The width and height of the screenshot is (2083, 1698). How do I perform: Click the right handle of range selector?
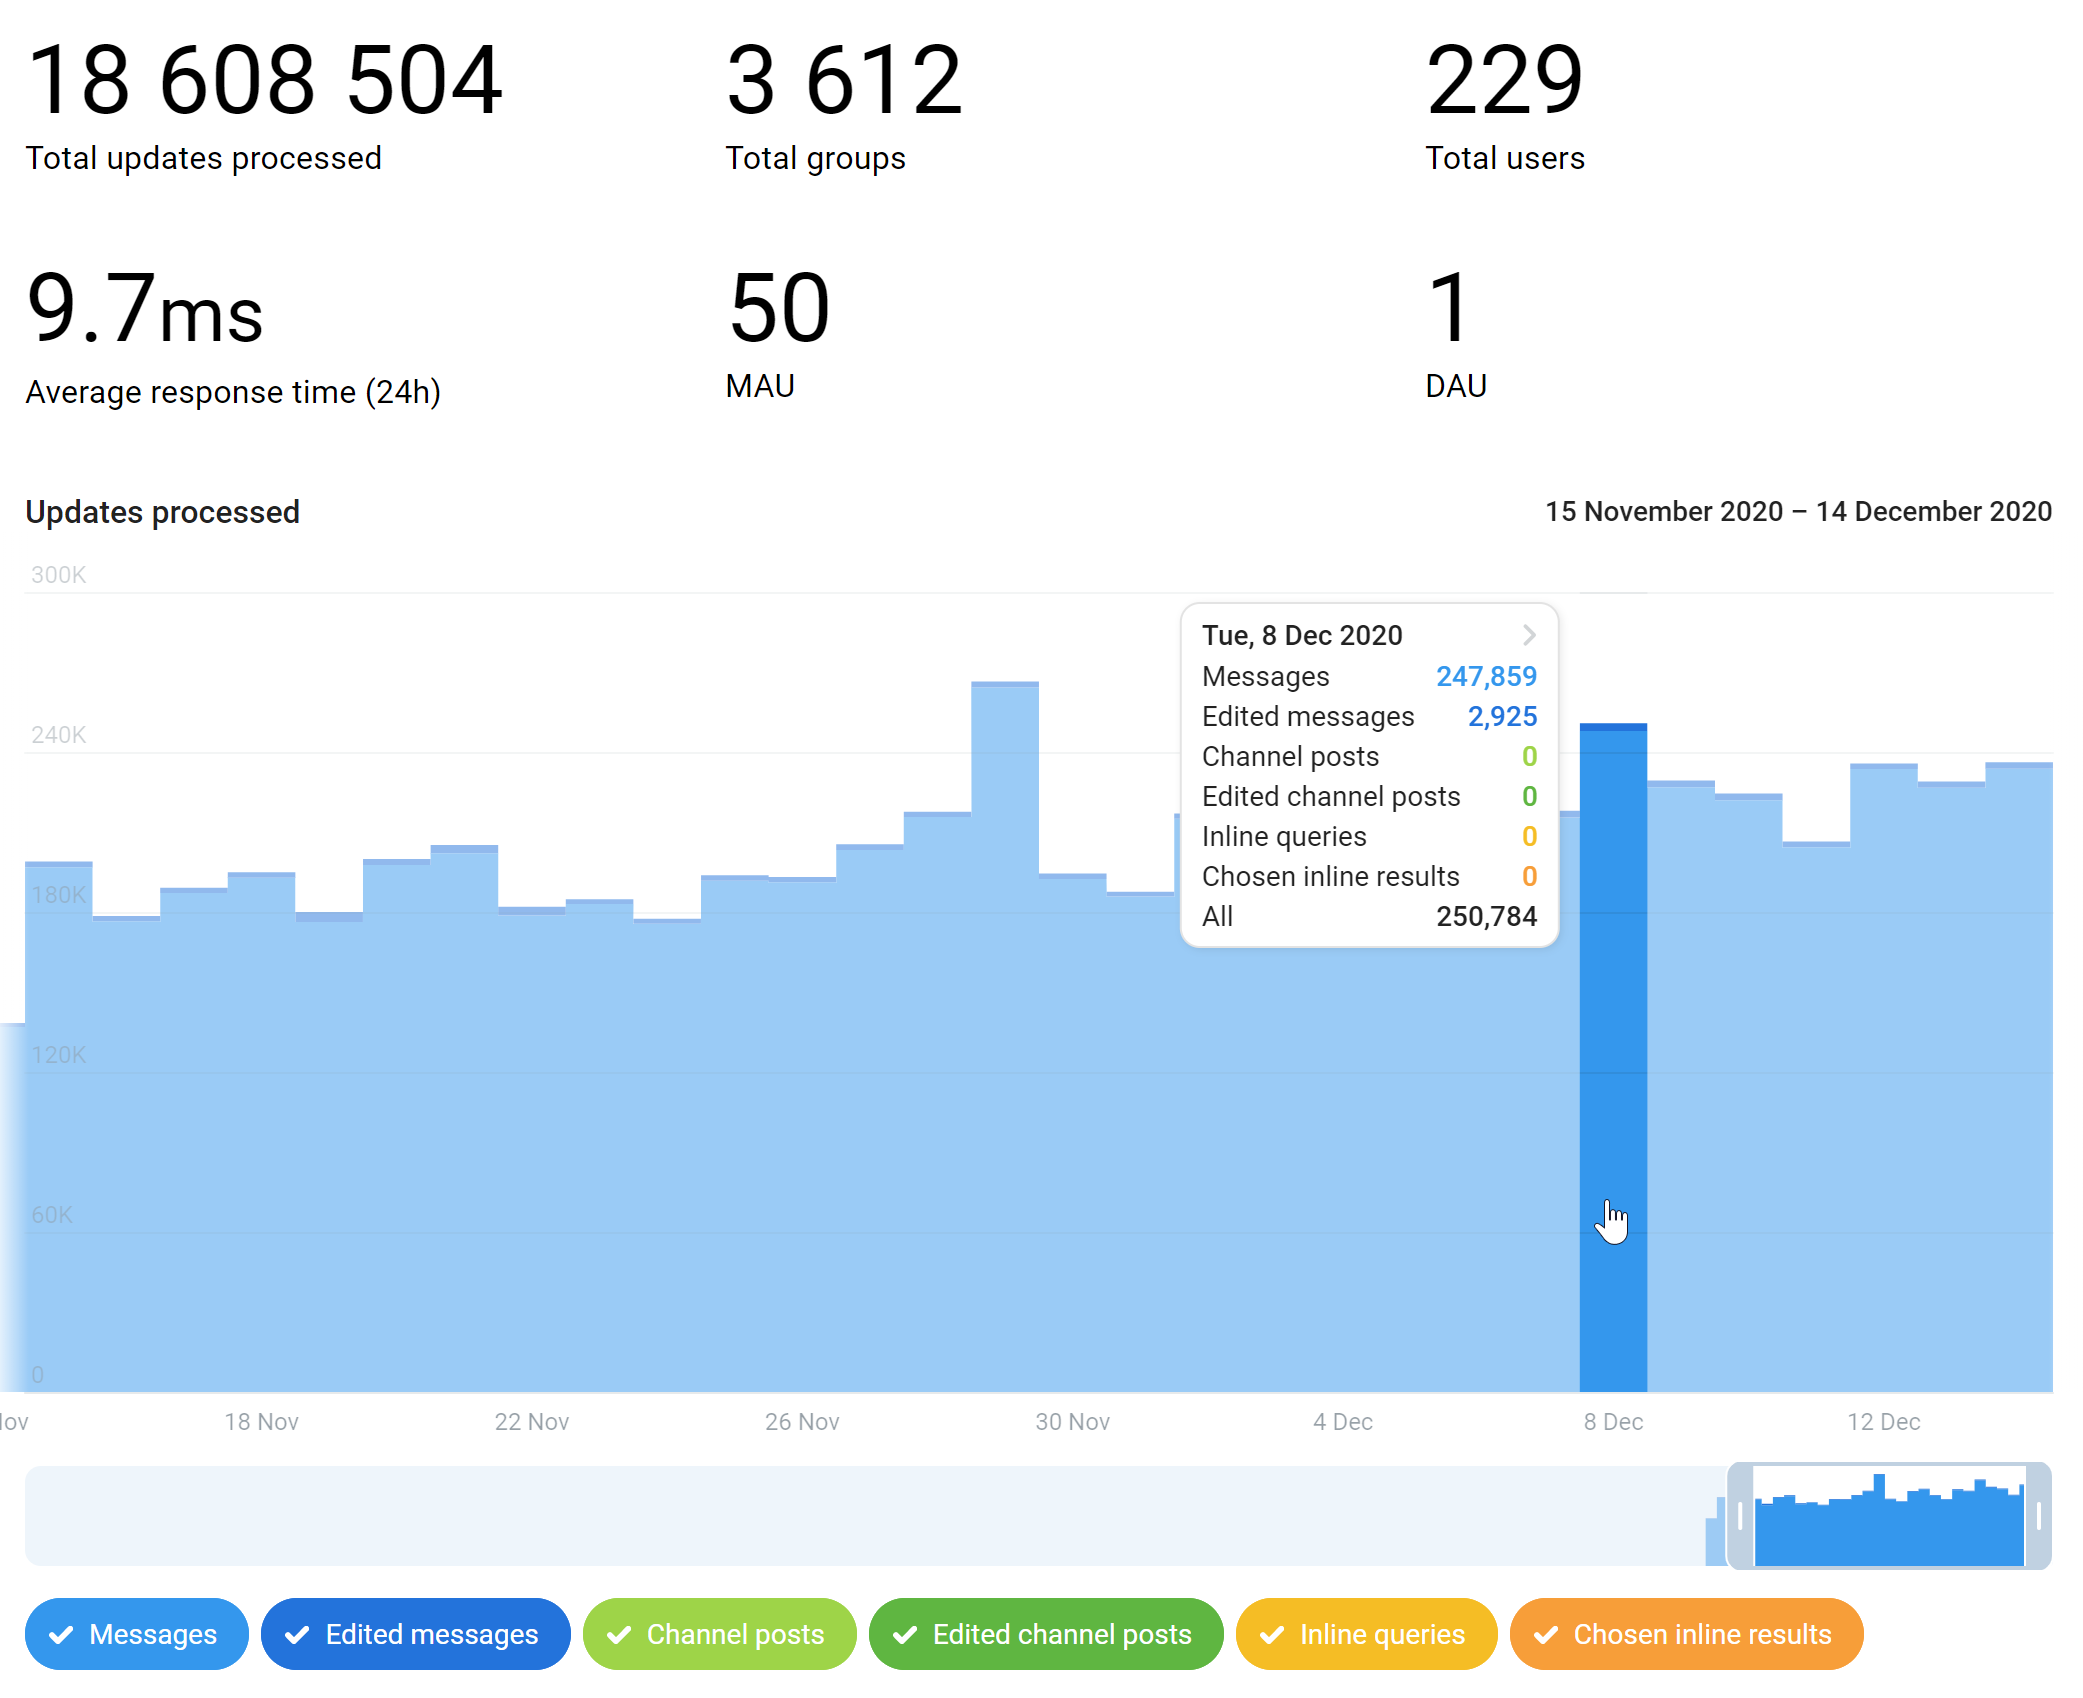click(2039, 1516)
